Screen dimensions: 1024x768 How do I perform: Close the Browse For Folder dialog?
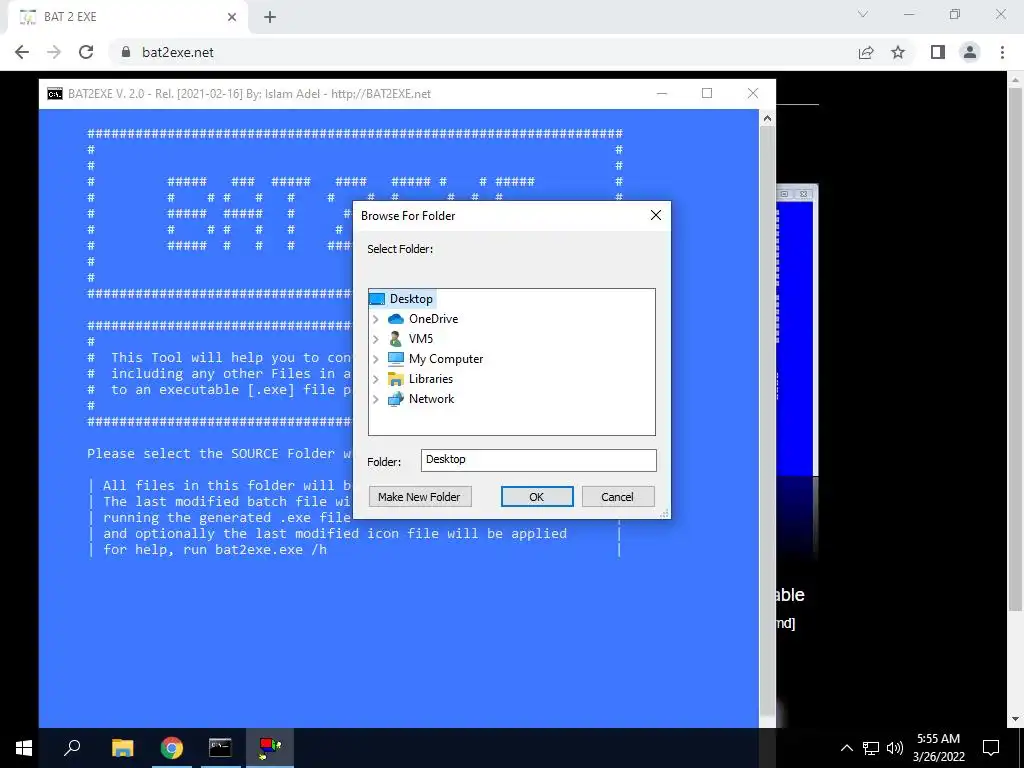[656, 216]
